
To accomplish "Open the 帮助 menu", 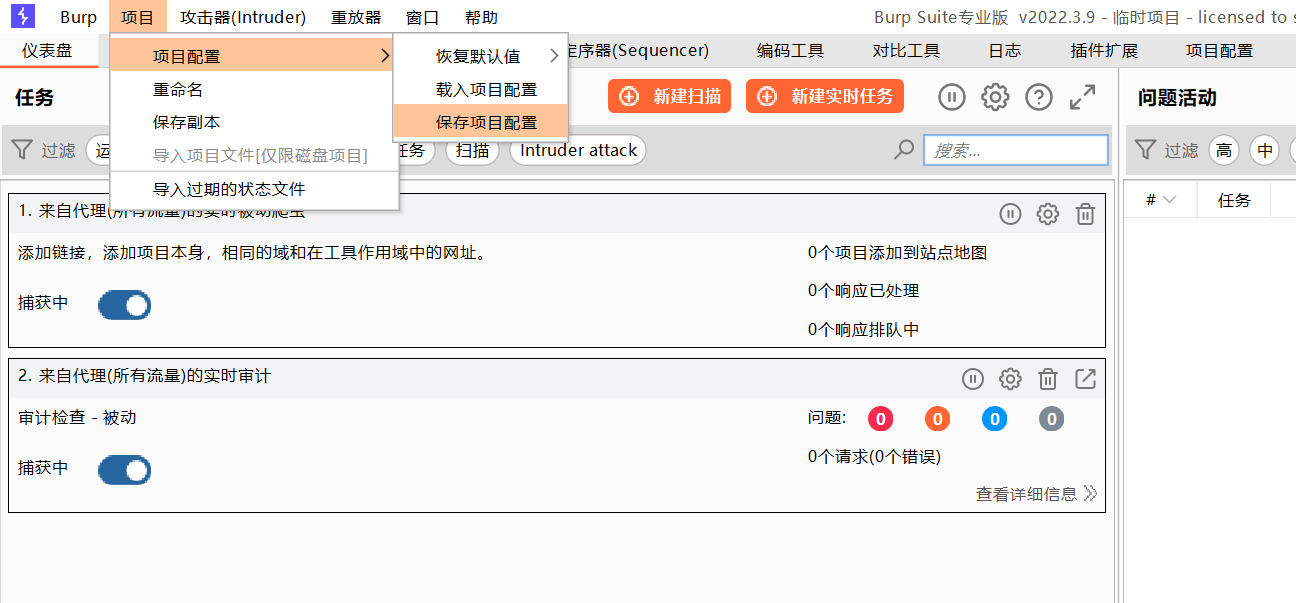I will [x=481, y=17].
